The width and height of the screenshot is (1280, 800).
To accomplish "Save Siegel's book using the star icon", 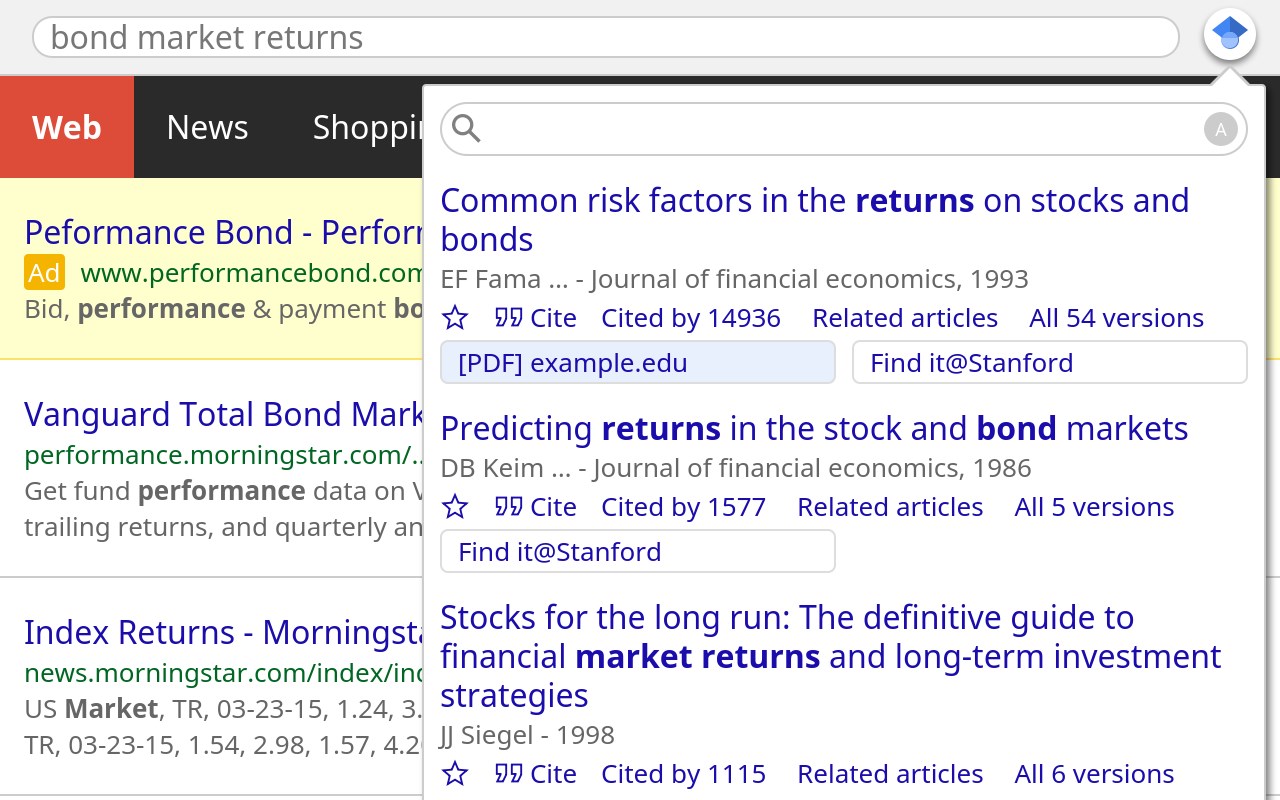I will 455,774.
